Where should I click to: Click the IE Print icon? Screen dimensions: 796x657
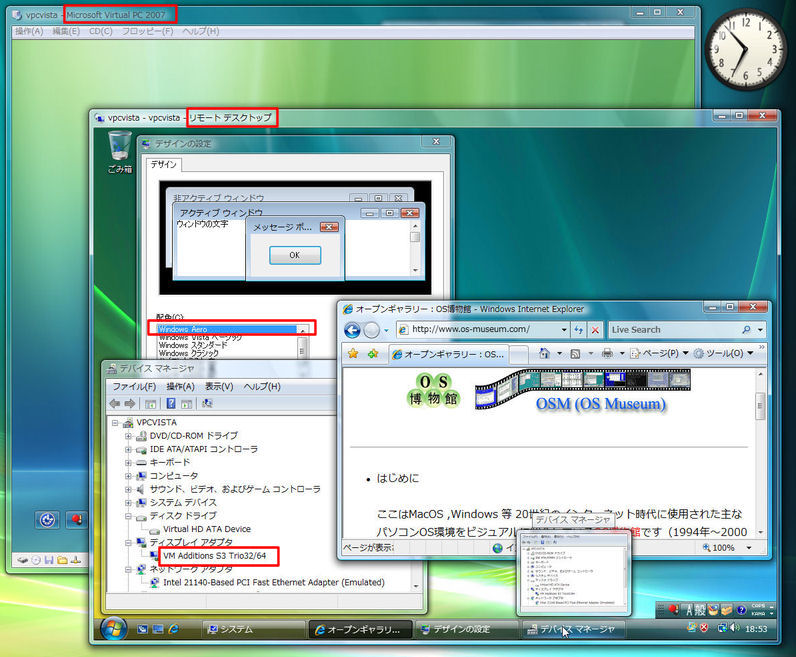tap(607, 353)
